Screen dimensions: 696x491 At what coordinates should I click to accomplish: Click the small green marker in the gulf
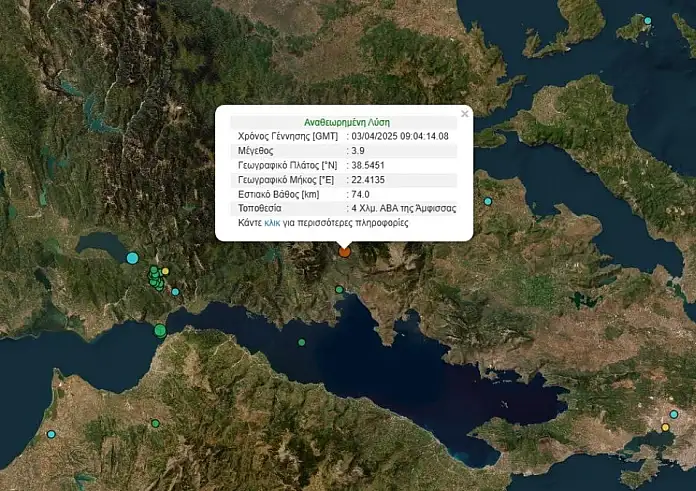[301, 342]
